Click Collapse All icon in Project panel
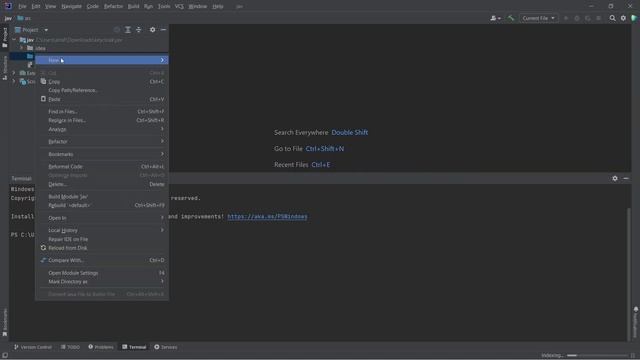Viewport: 640px width, 360px height. [x=139, y=30]
